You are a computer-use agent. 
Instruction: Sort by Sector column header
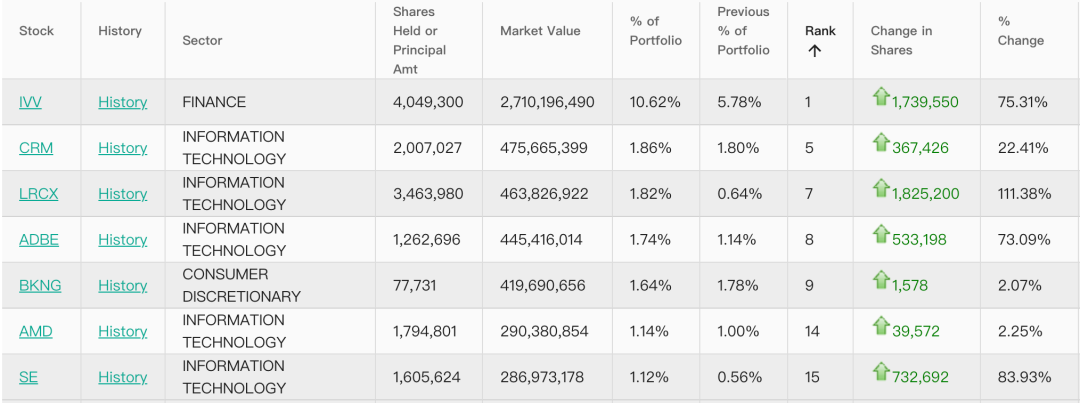click(202, 40)
